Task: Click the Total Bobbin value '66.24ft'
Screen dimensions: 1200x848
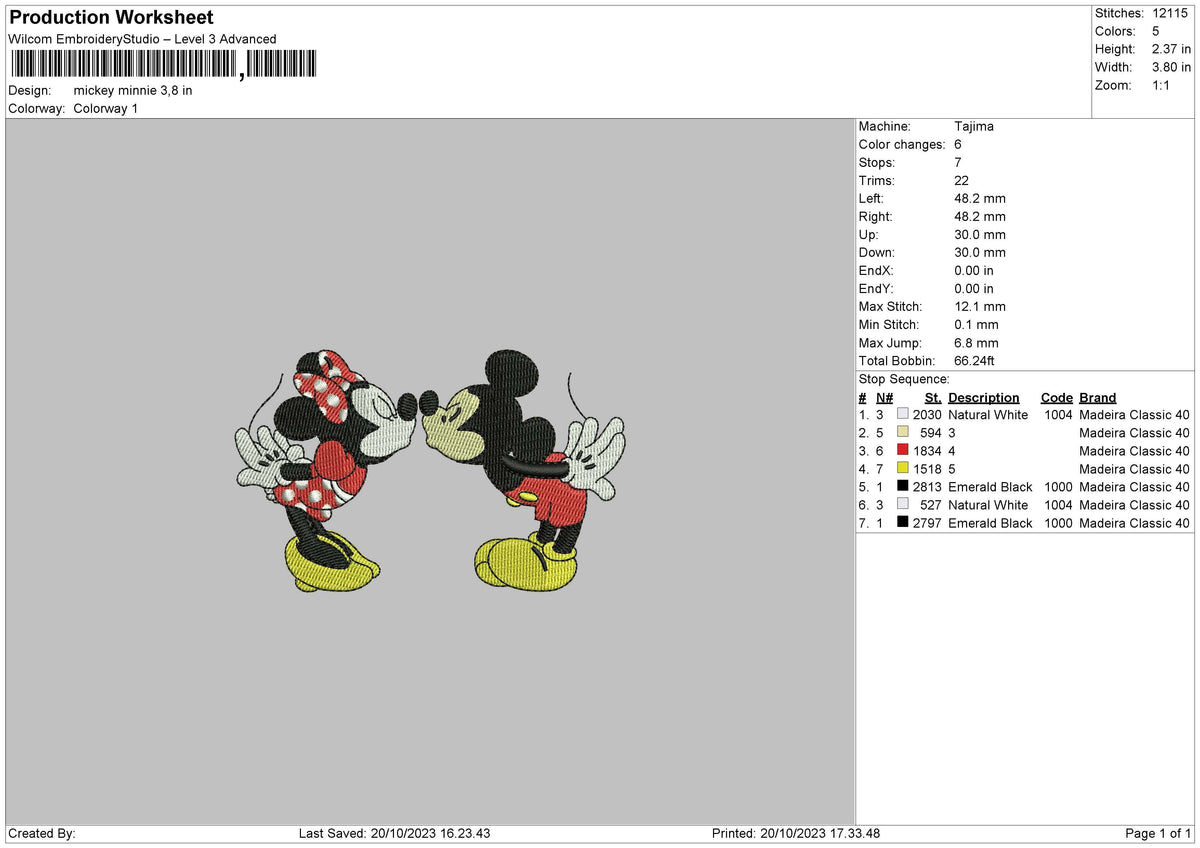Action: [x=975, y=360]
